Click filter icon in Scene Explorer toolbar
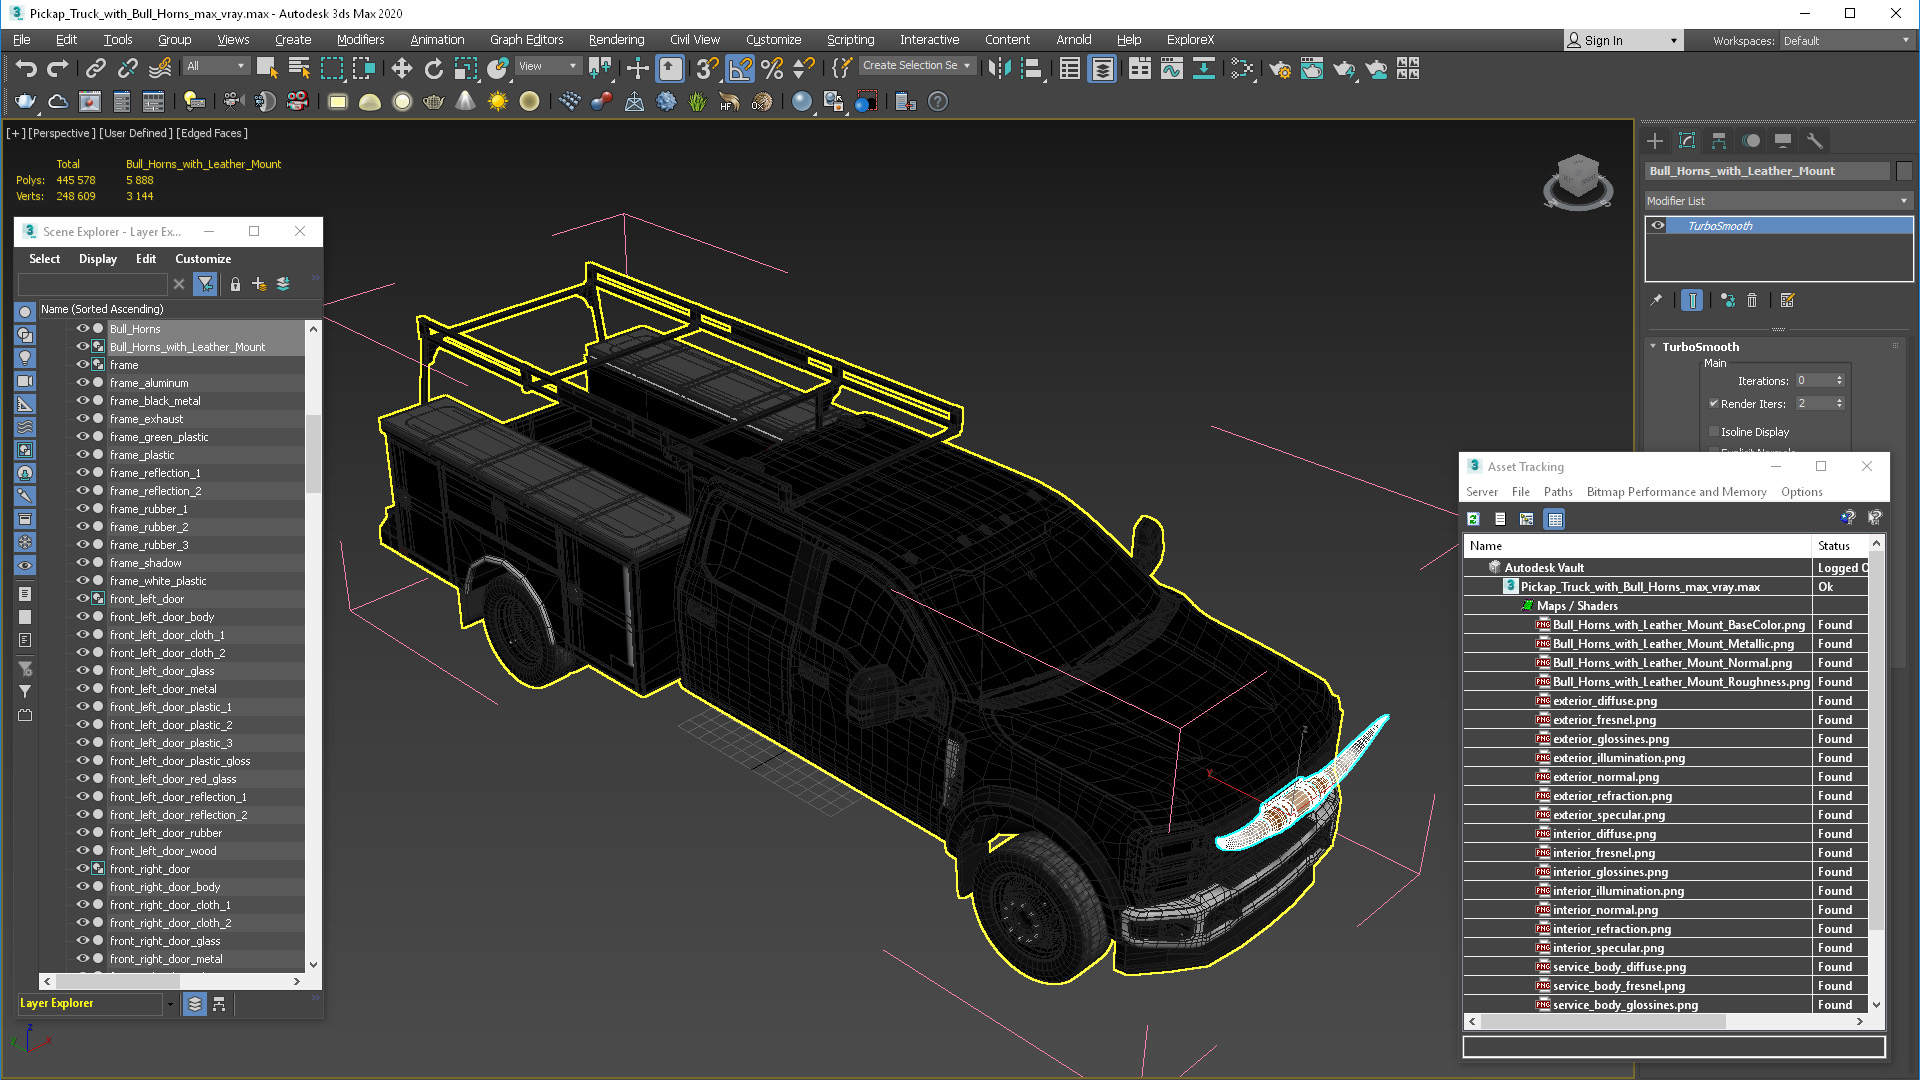This screenshot has width=1920, height=1080. tap(205, 285)
